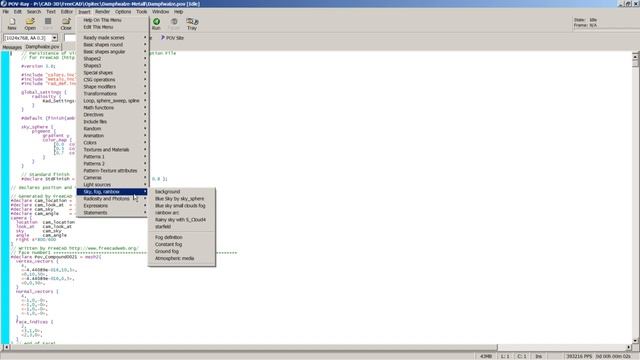Expand Basic shapes angular submenu
The image size is (640, 360).
(113, 51)
